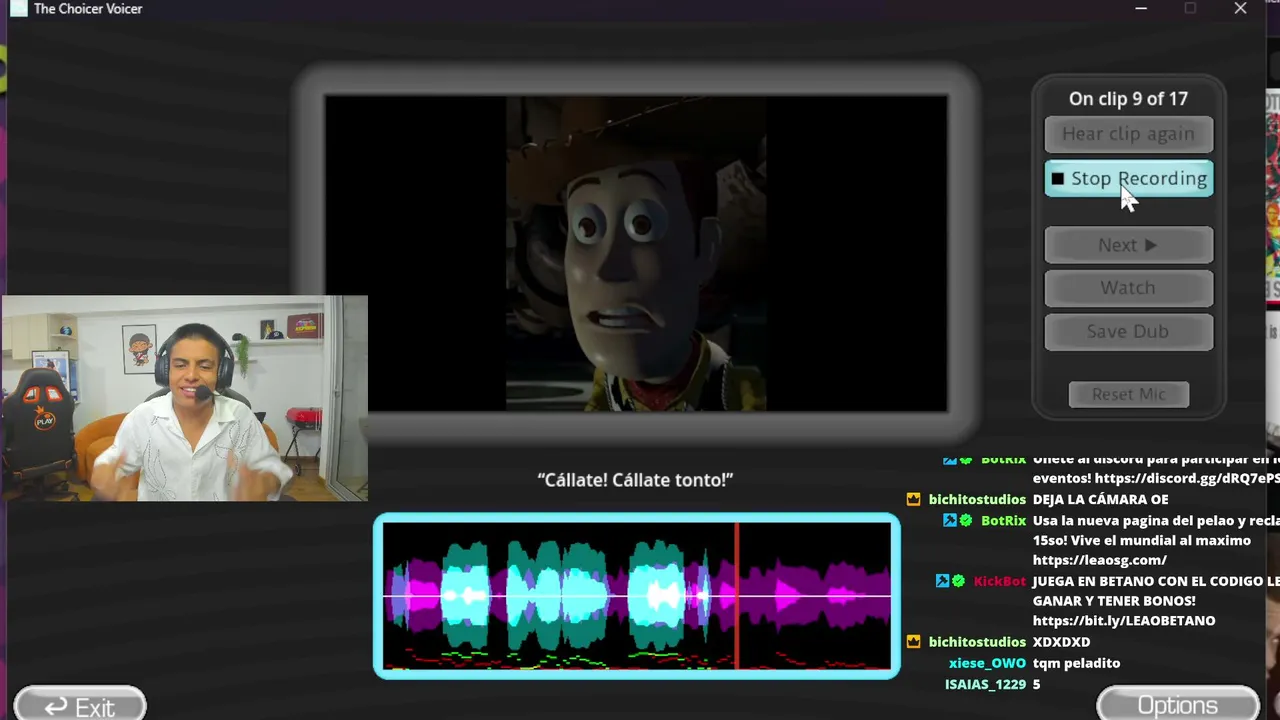1280x720 pixels.
Task: Click the Watch button
Action: click(x=1128, y=288)
